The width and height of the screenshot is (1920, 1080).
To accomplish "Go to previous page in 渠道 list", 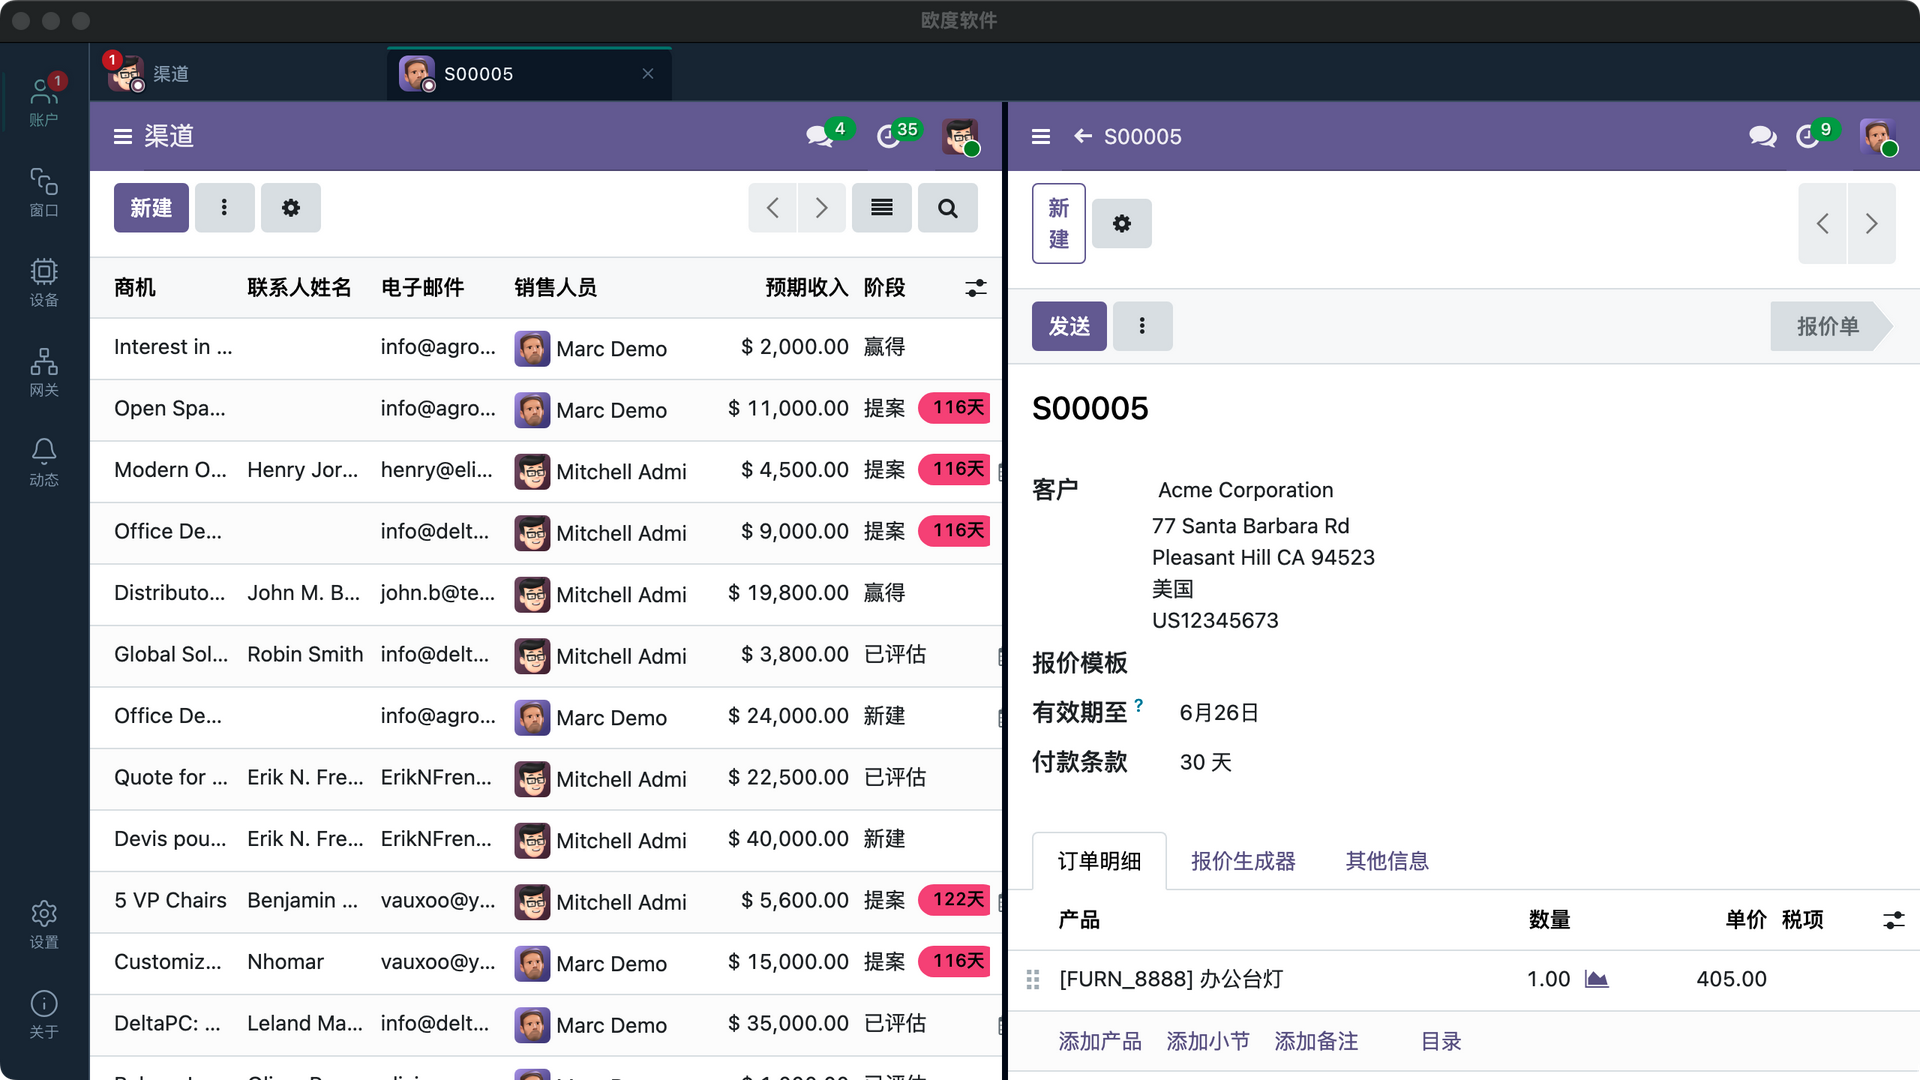I will (772, 208).
